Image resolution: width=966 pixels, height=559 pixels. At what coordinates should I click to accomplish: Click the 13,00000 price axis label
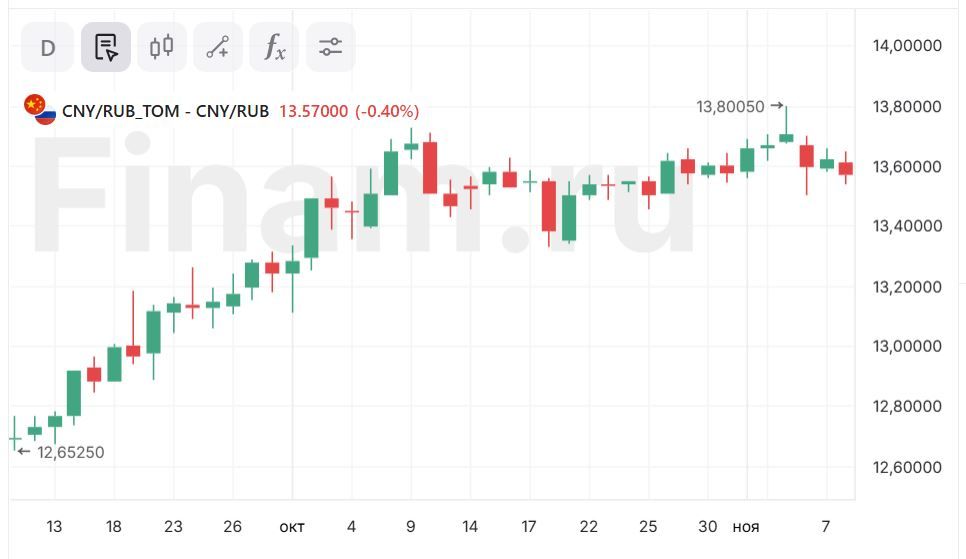pyautogui.click(x=907, y=346)
